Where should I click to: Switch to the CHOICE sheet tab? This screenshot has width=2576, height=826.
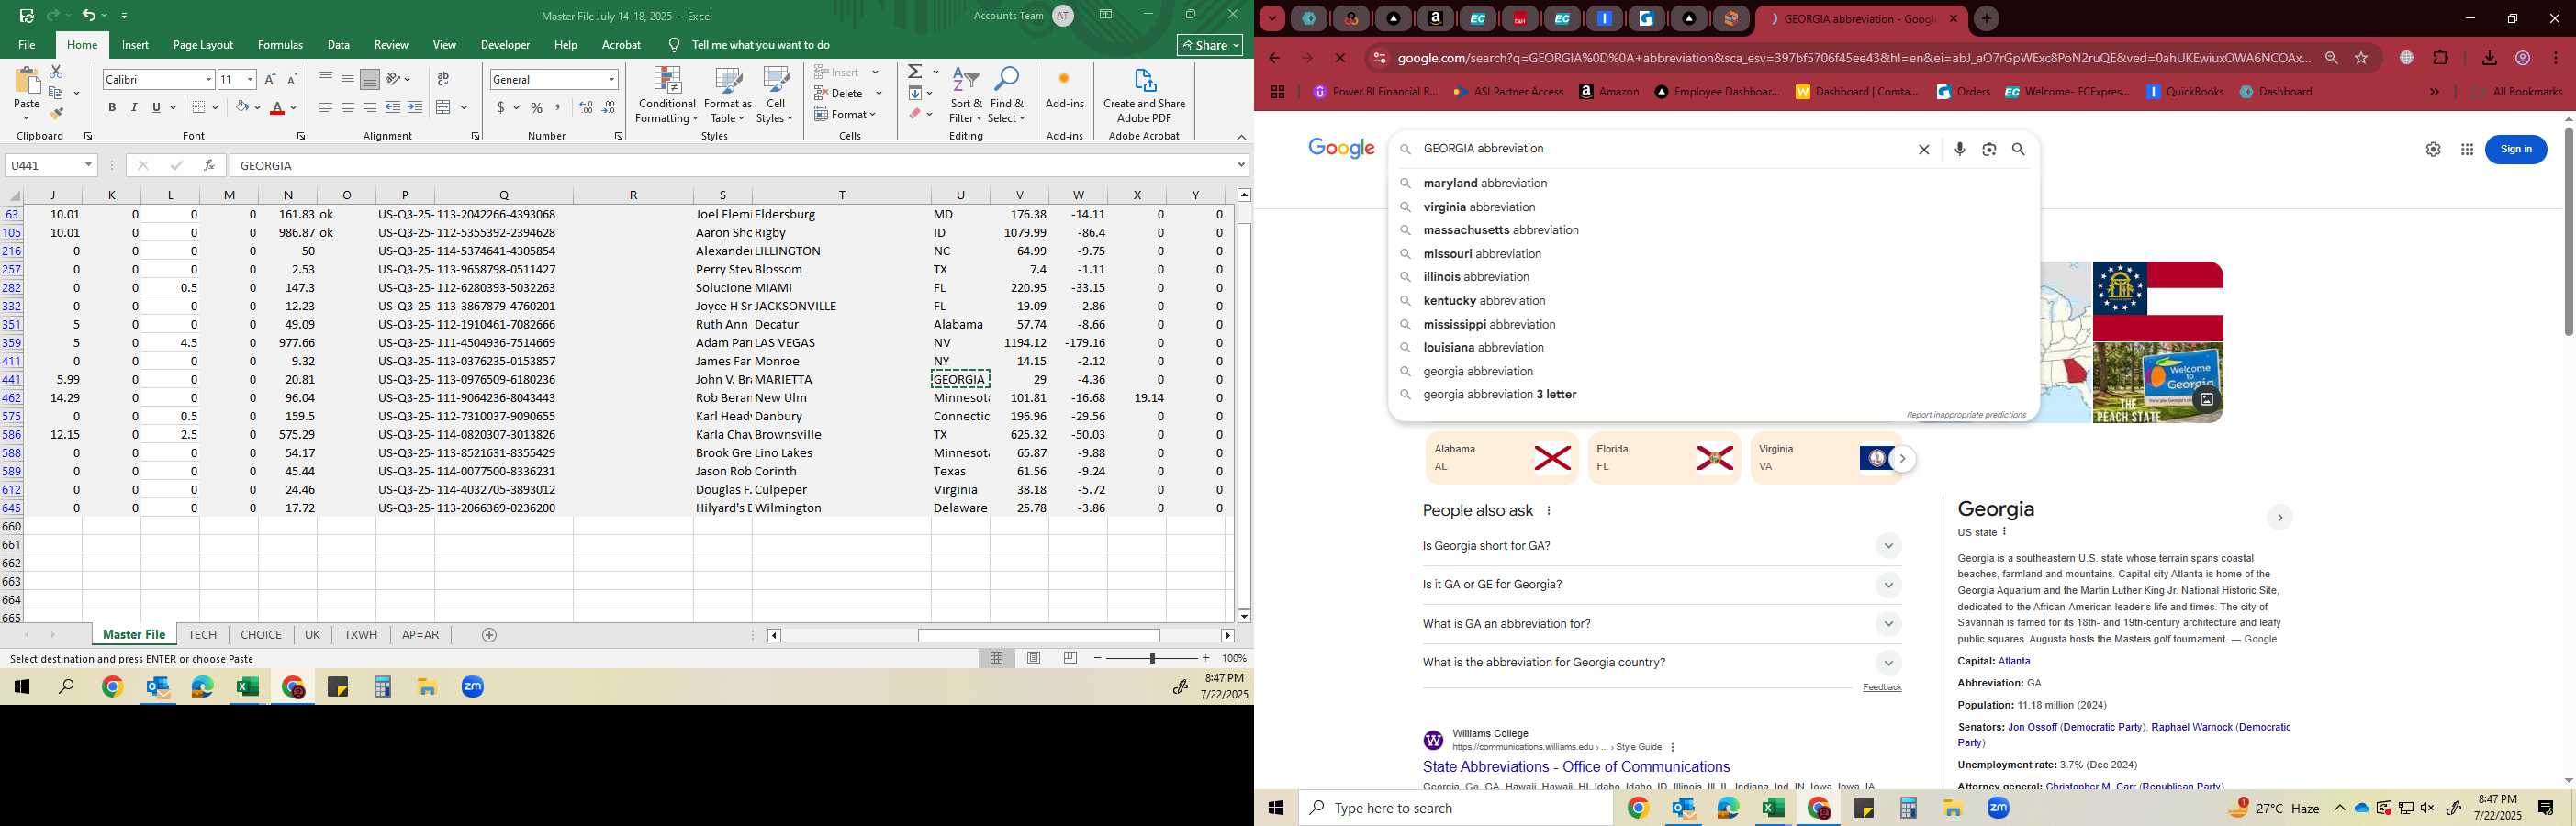click(x=261, y=635)
